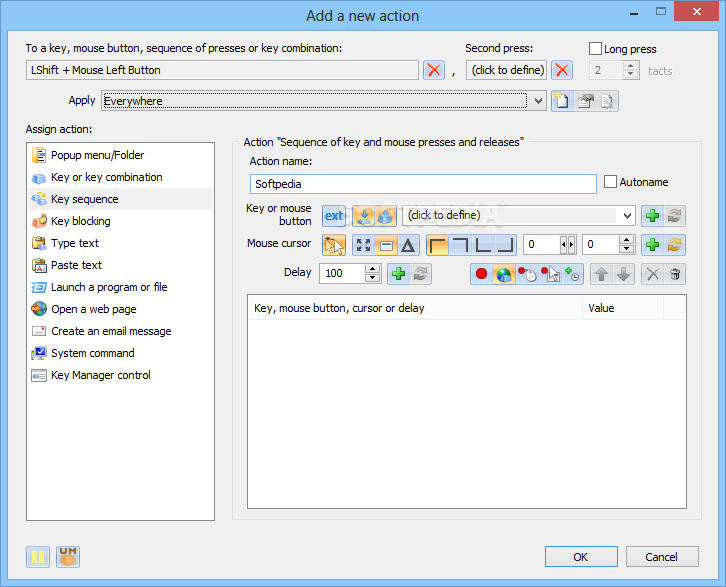Image resolution: width=726 pixels, height=587 pixels.
Task: Select Key blocking action
Action: 120,221
